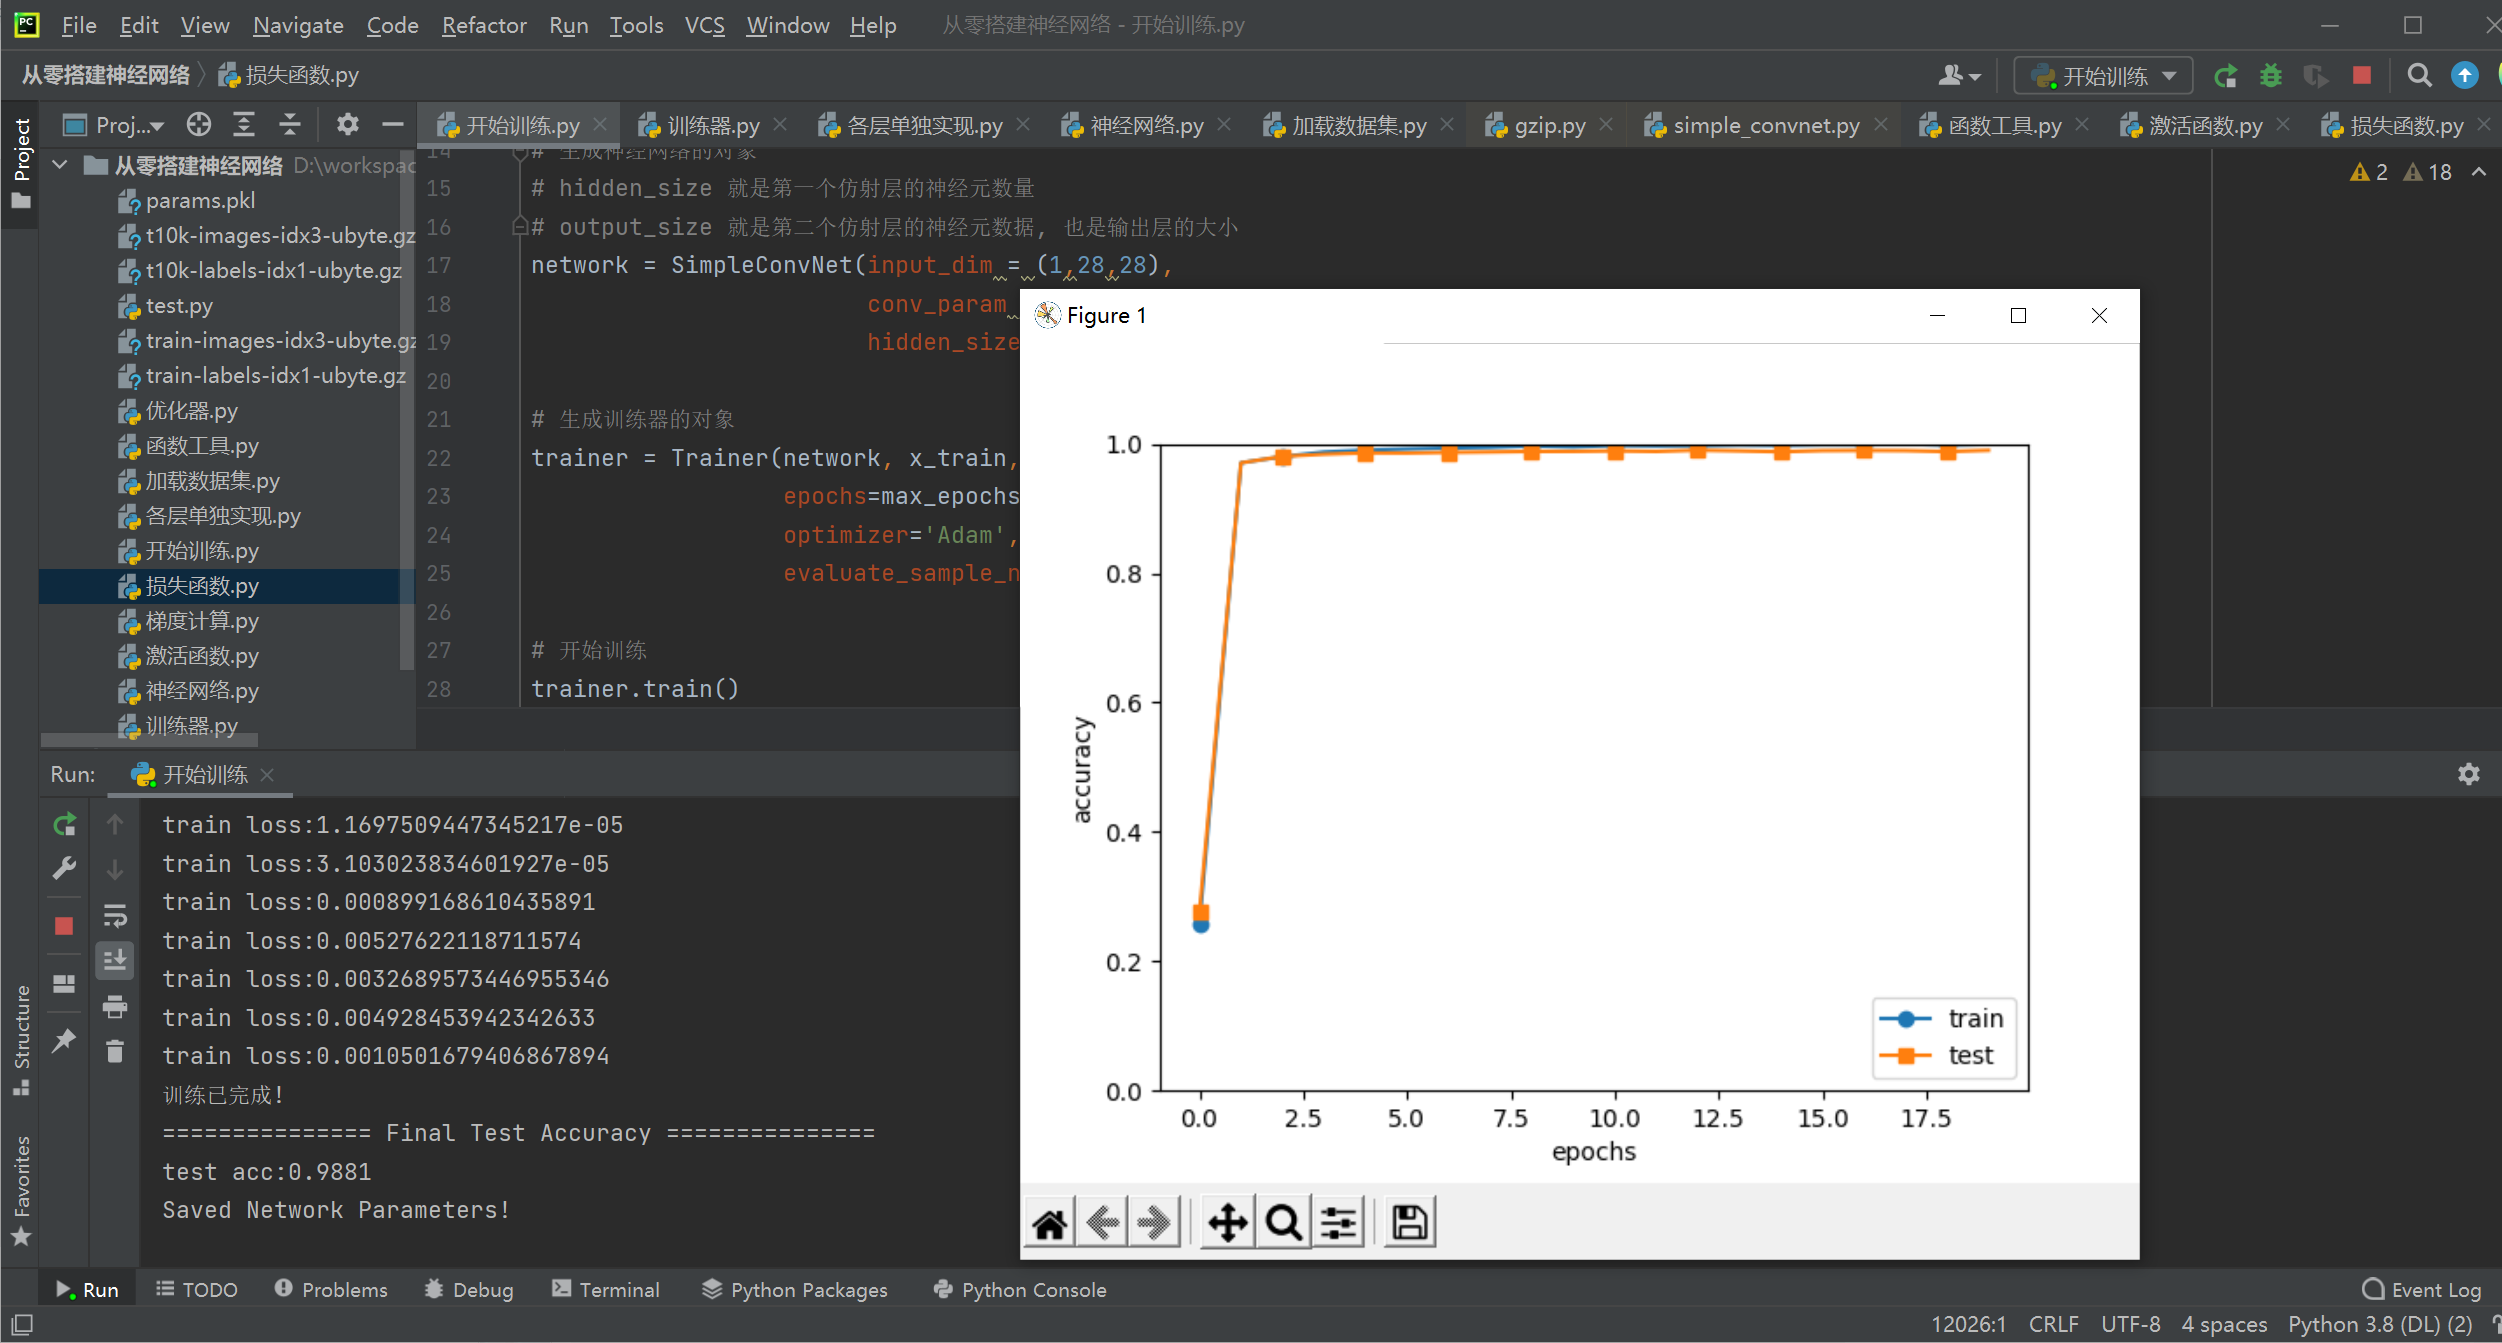This screenshot has height=1343, width=2502.
Task: Open the Navigate menu
Action: [298, 25]
